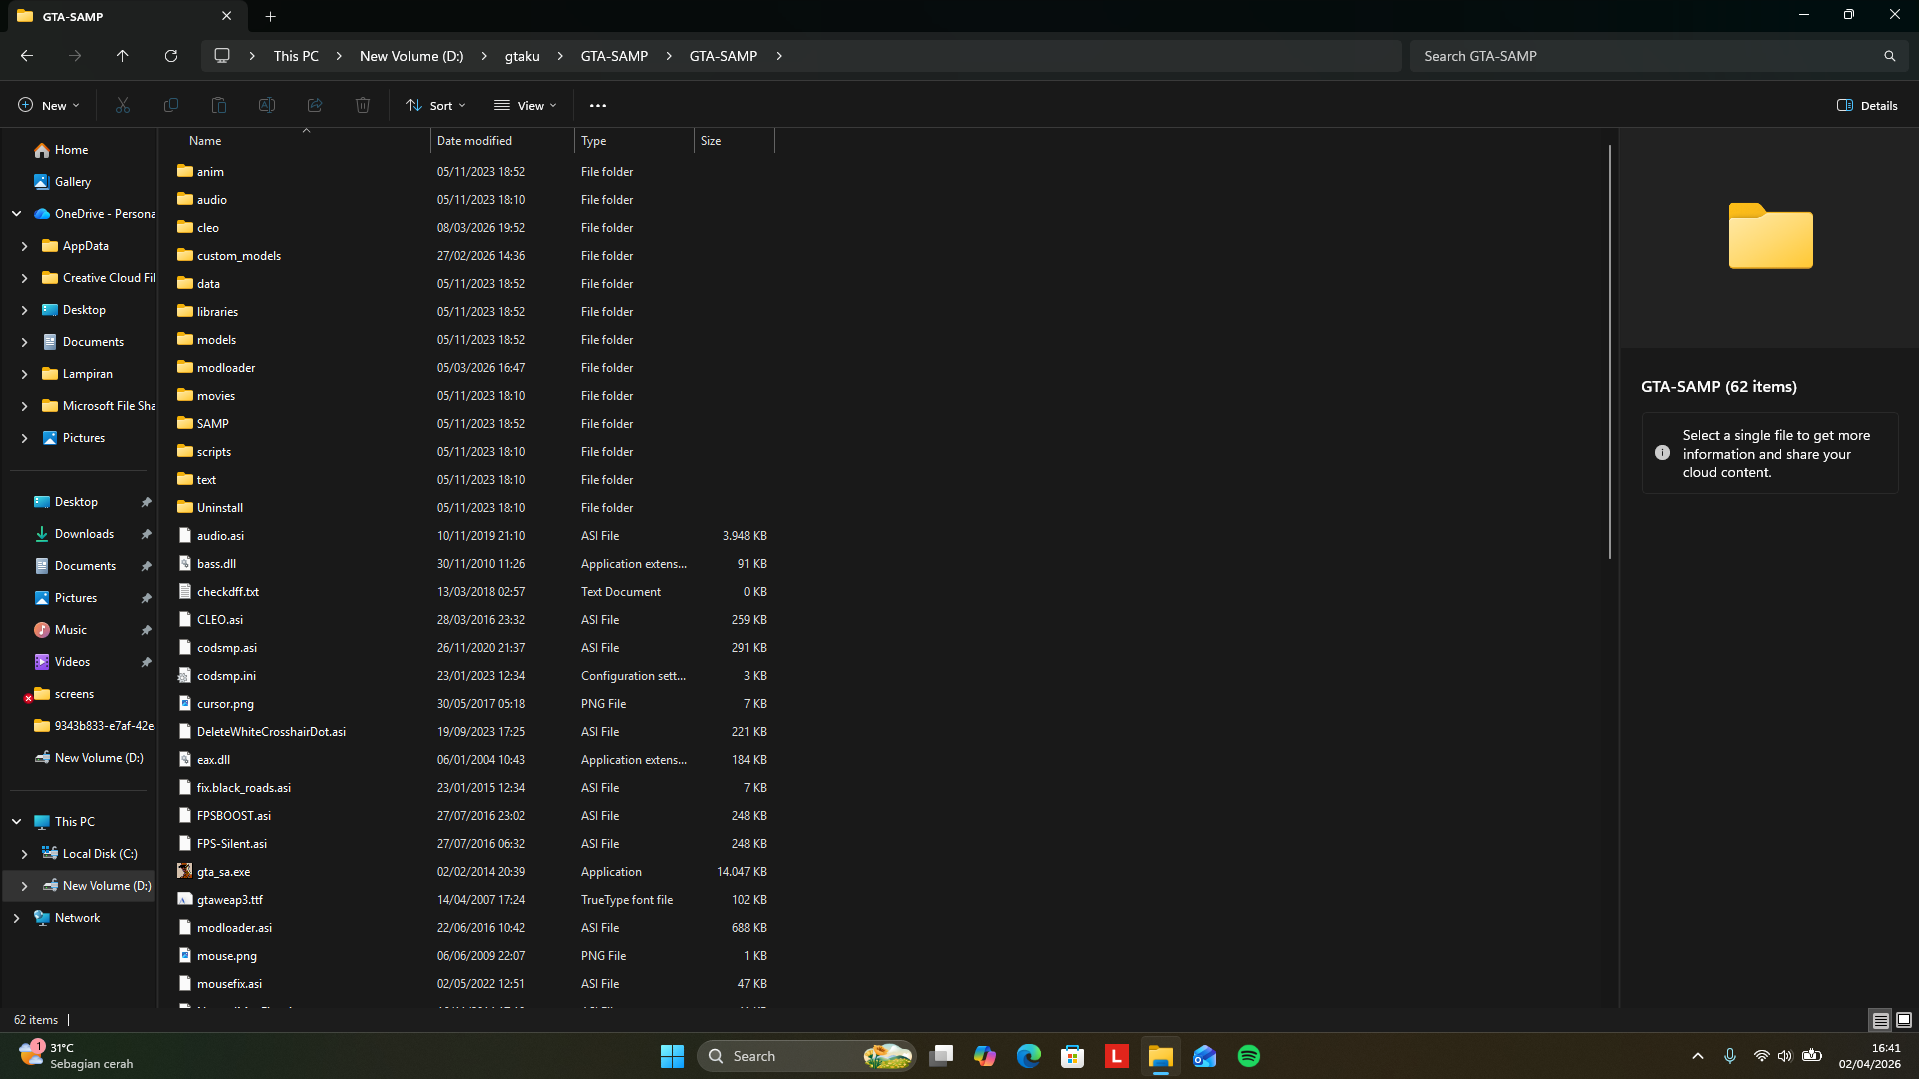This screenshot has height=1079, width=1919.
Task: Open the See more options menu
Action: pos(598,105)
